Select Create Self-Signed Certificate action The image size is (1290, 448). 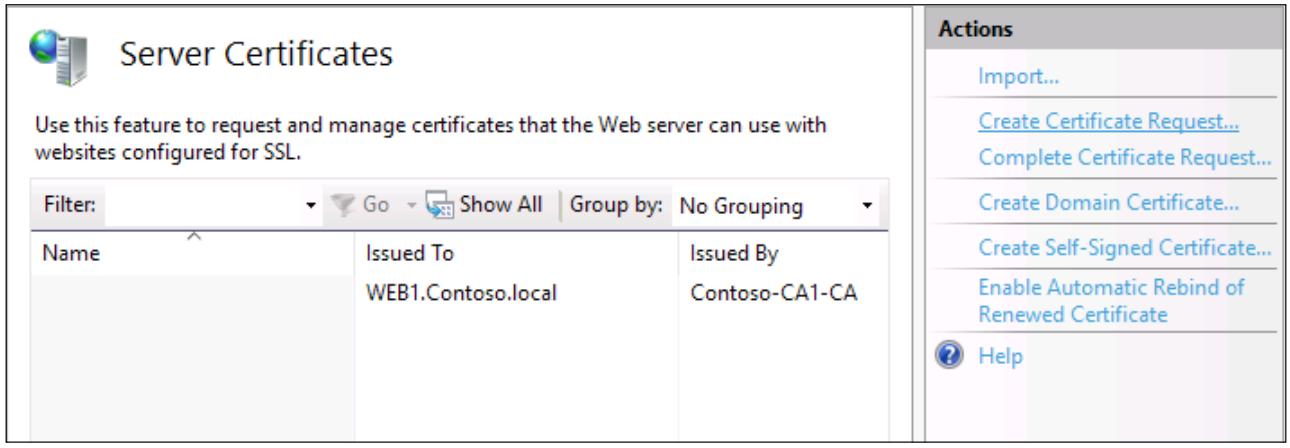(x=1124, y=250)
